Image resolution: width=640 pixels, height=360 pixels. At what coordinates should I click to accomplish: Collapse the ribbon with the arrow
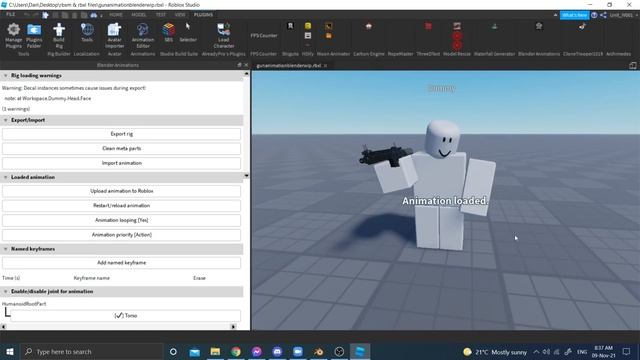coord(555,15)
